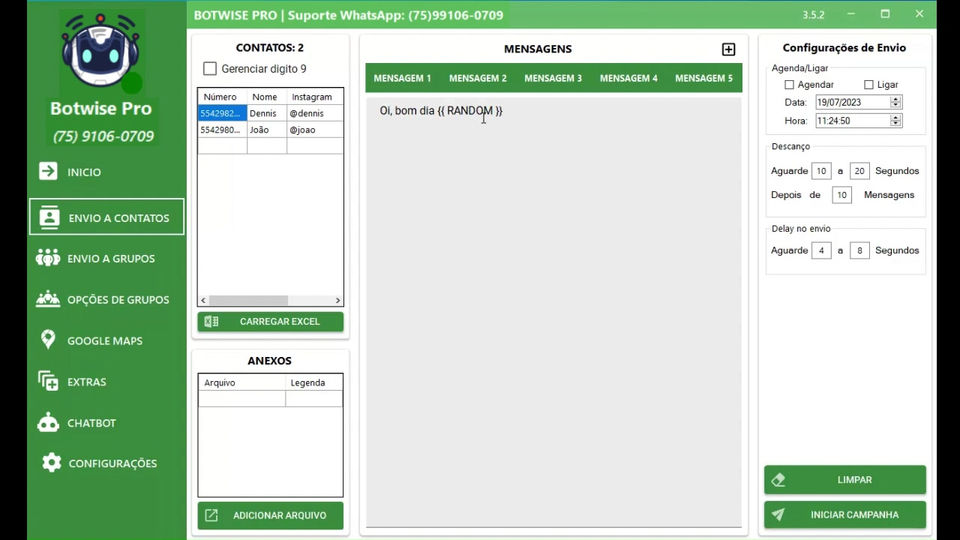The image size is (960, 540).
Task: Click the external-link icon on Adicionar Arquivo
Action: pyautogui.click(x=211, y=516)
